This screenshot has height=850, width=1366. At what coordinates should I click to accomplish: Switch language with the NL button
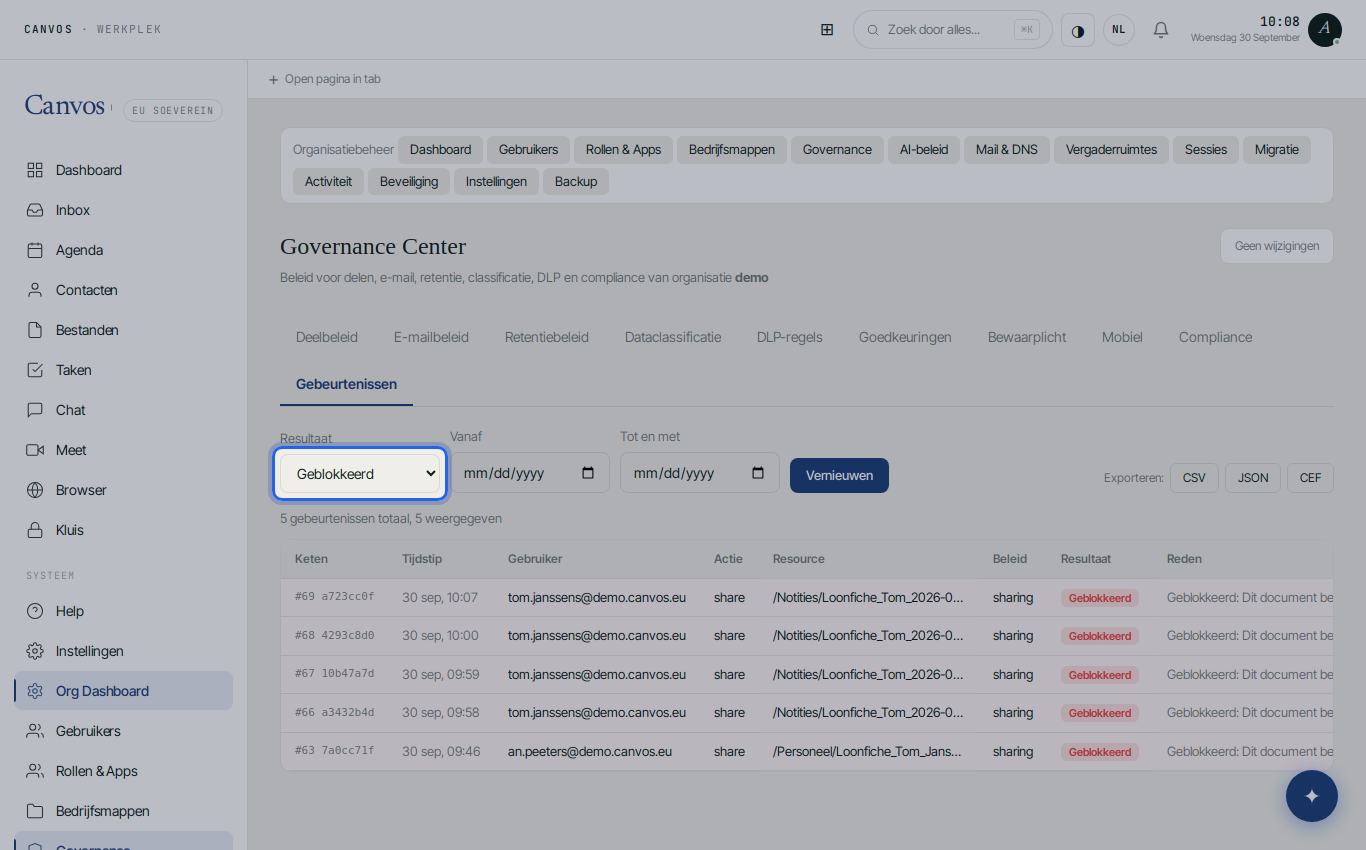[1119, 30]
